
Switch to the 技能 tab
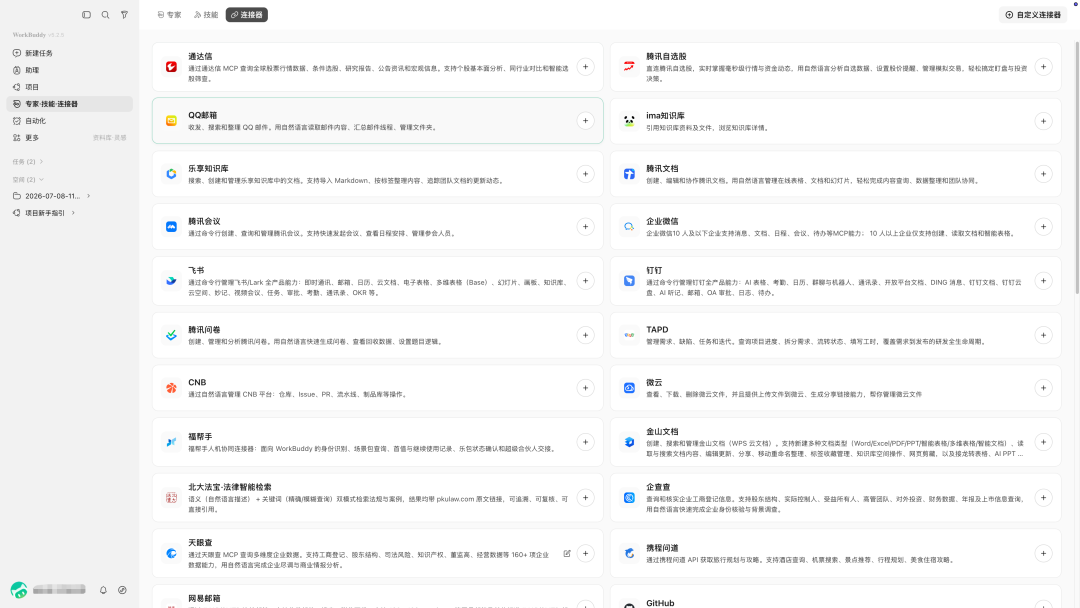pyautogui.click(x=206, y=14)
